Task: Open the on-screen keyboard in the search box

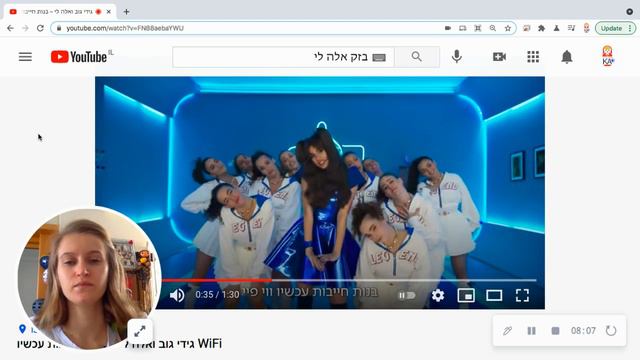Action: tap(379, 57)
